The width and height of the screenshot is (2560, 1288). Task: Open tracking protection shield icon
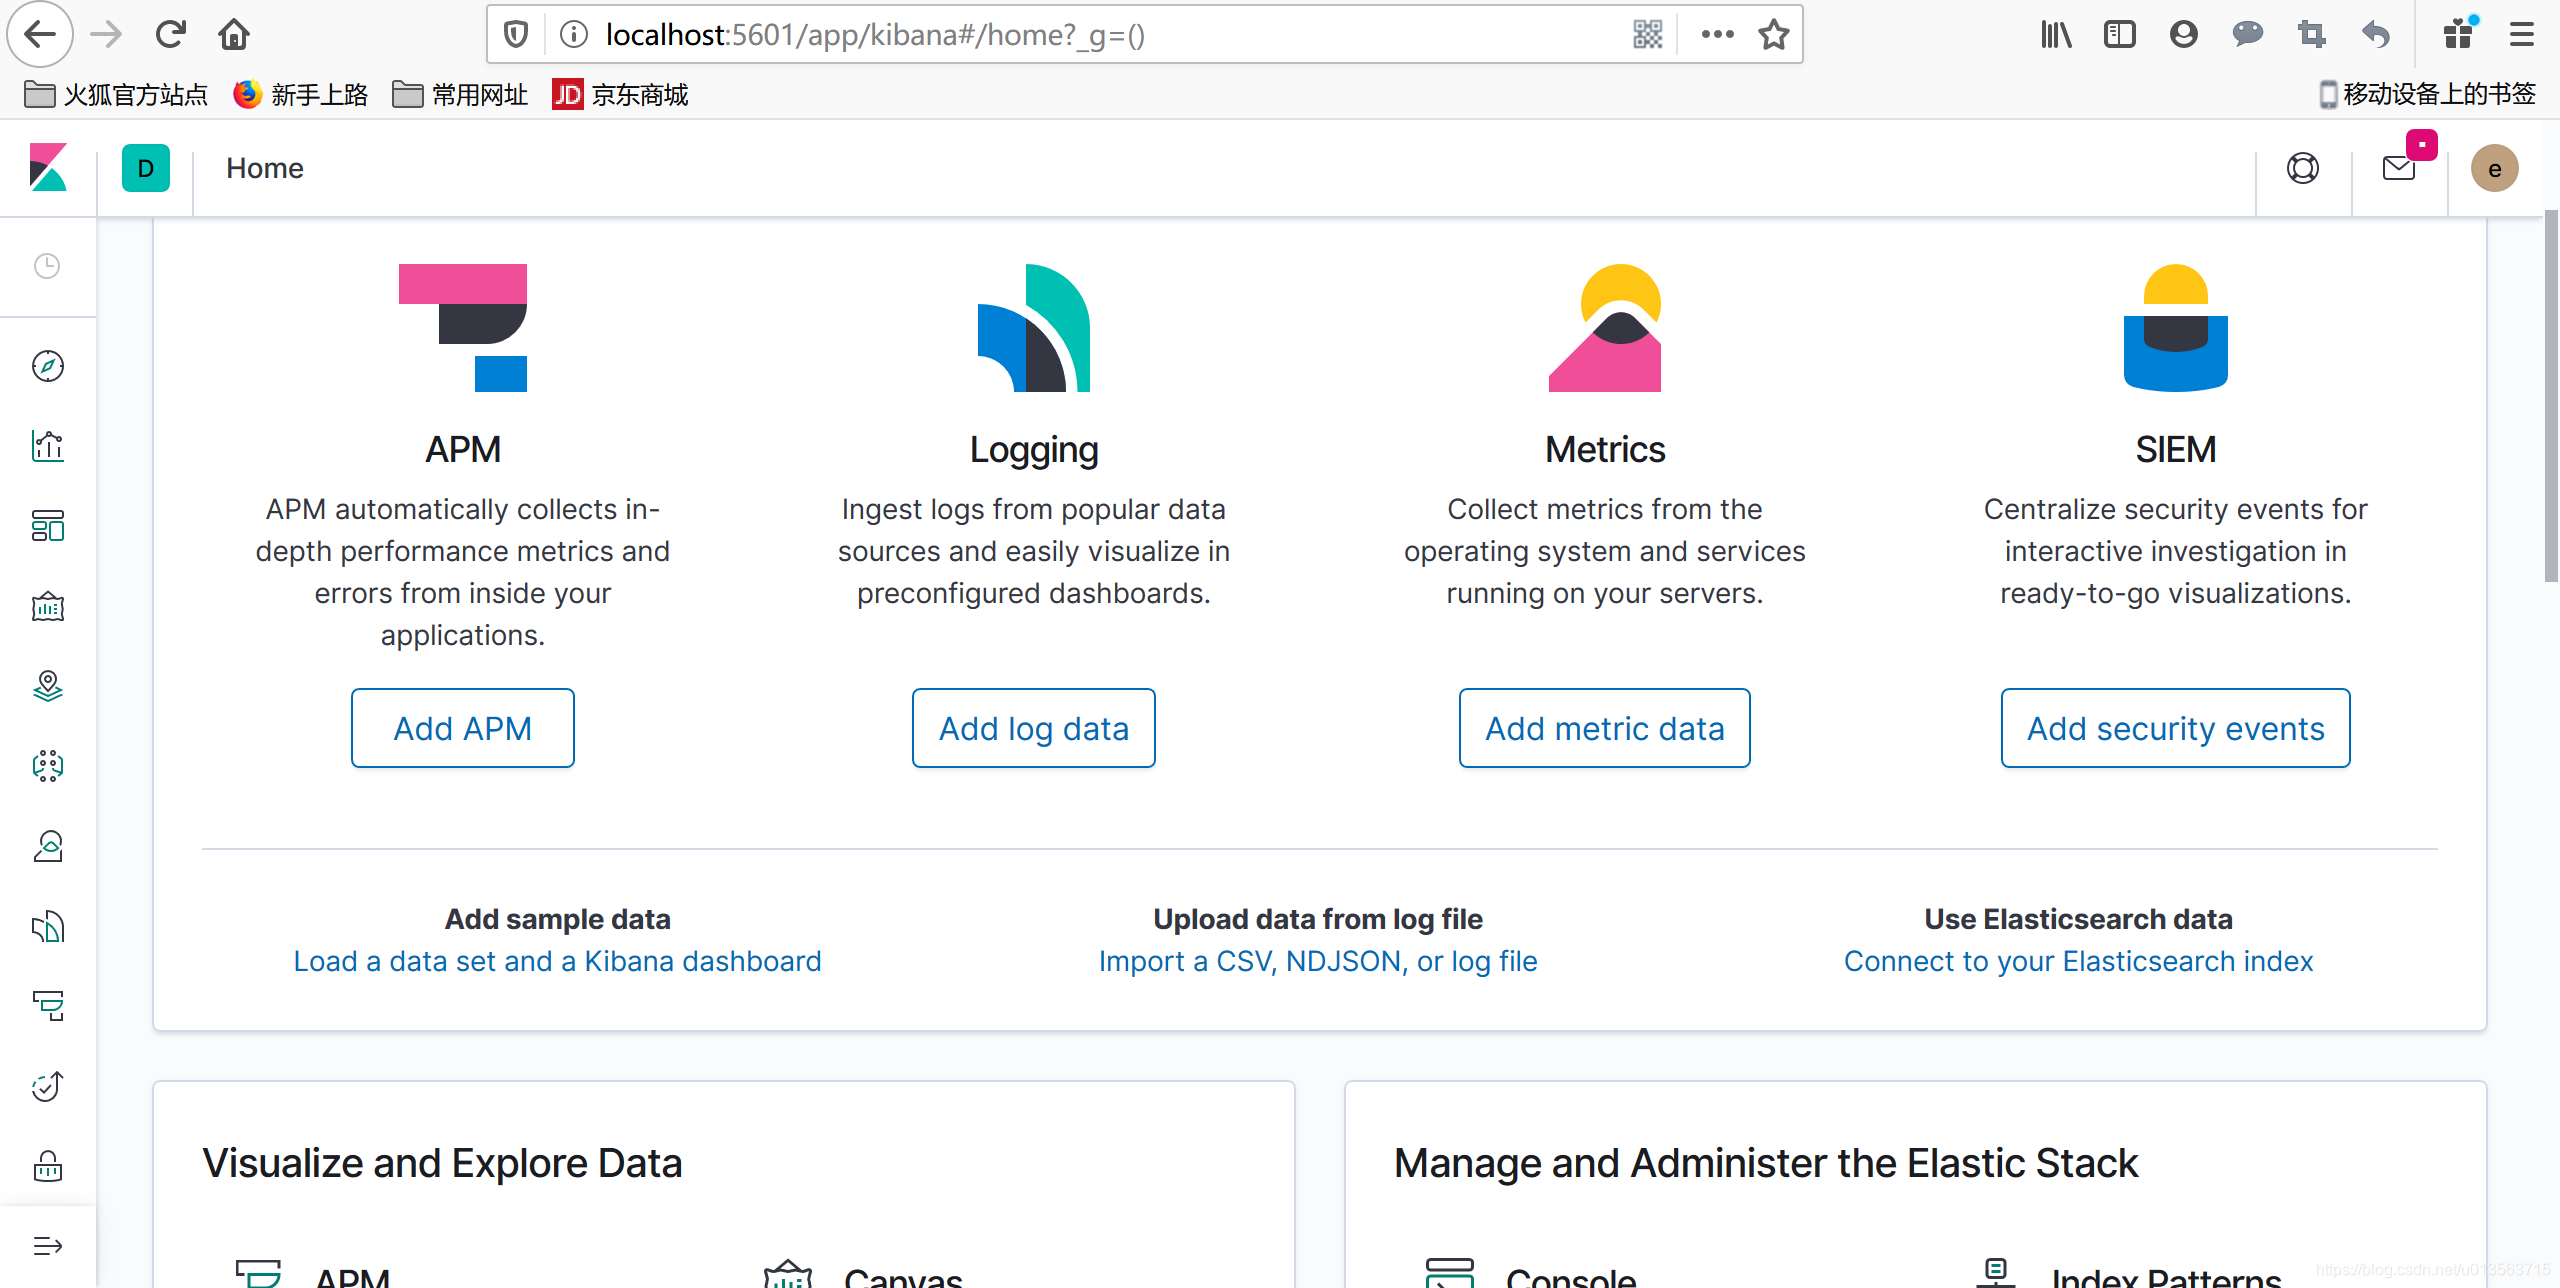516,35
